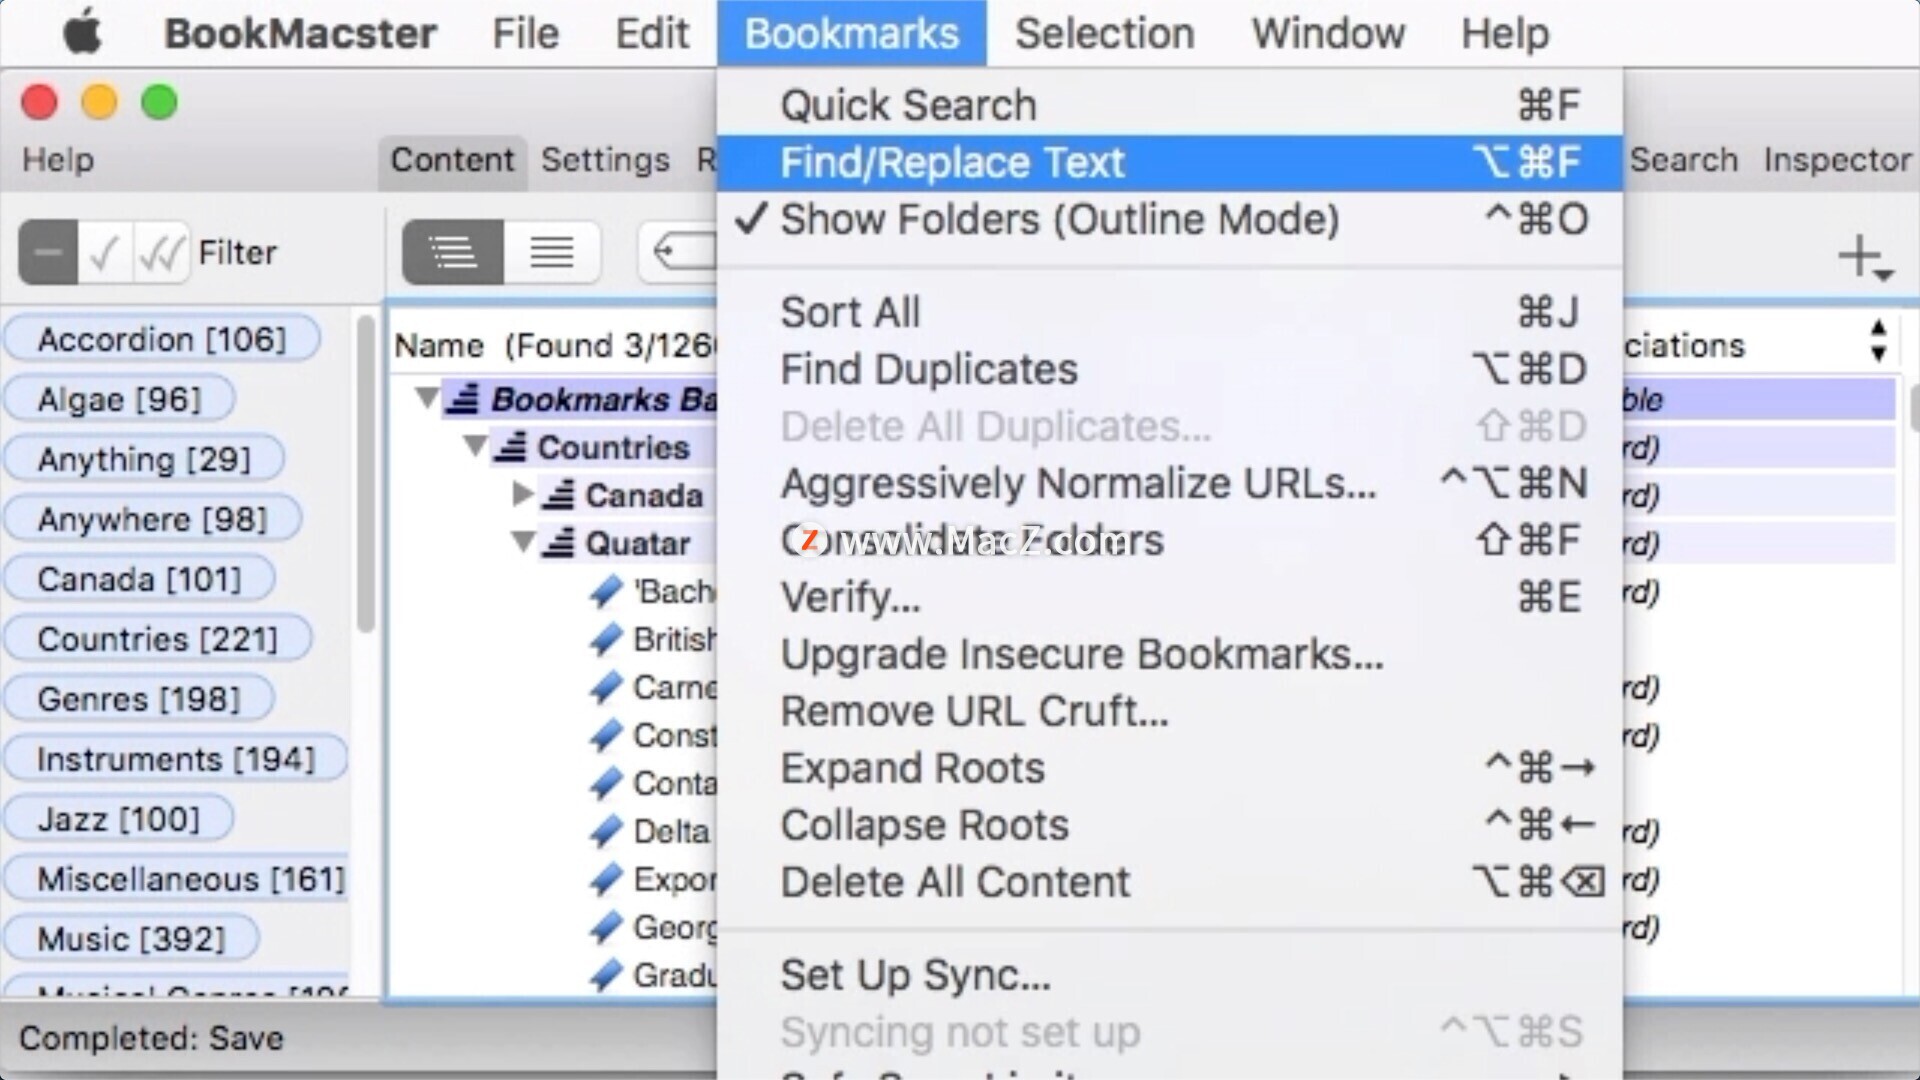The height and width of the screenshot is (1080, 1920).
Task: Click bookmark icon beside Delta
Action: click(x=606, y=831)
